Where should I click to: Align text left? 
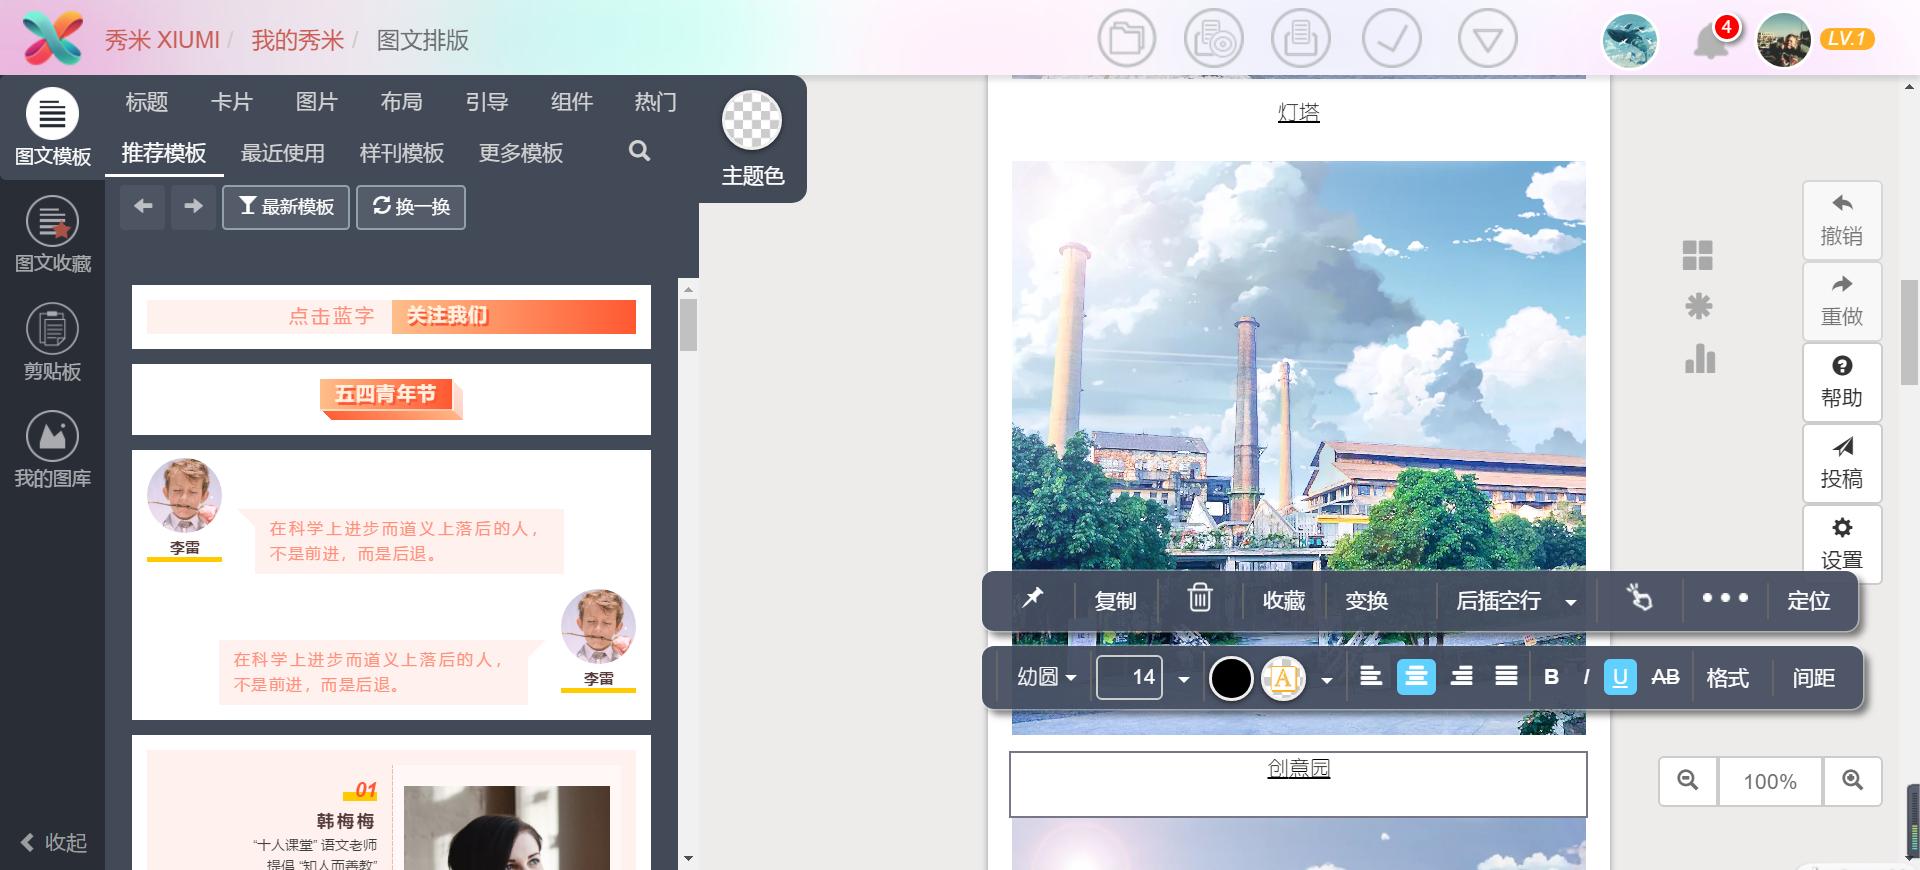pyautogui.click(x=1371, y=677)
